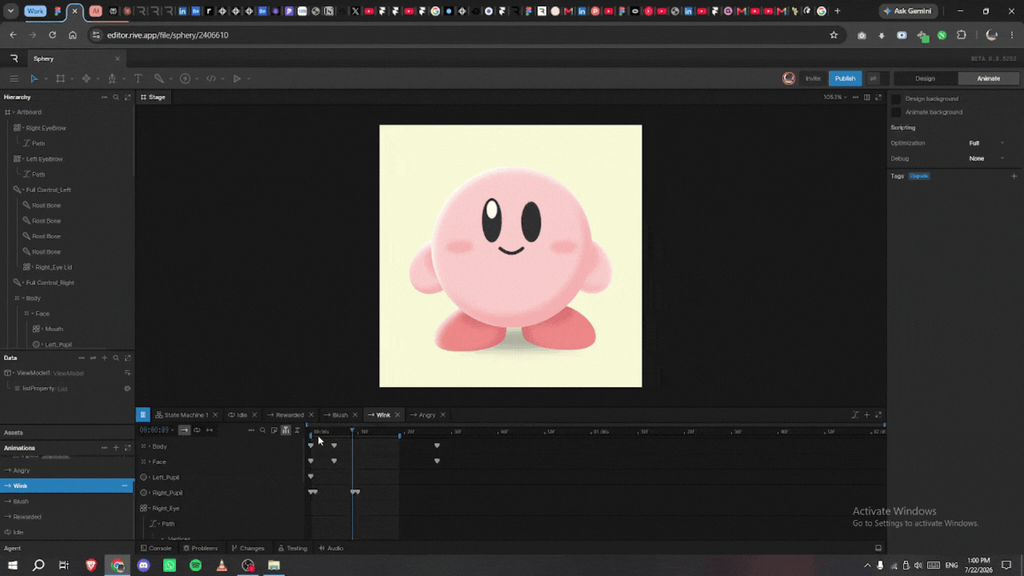
Task: Click the Rive logo home icon
Action: [x=14, y=59]
